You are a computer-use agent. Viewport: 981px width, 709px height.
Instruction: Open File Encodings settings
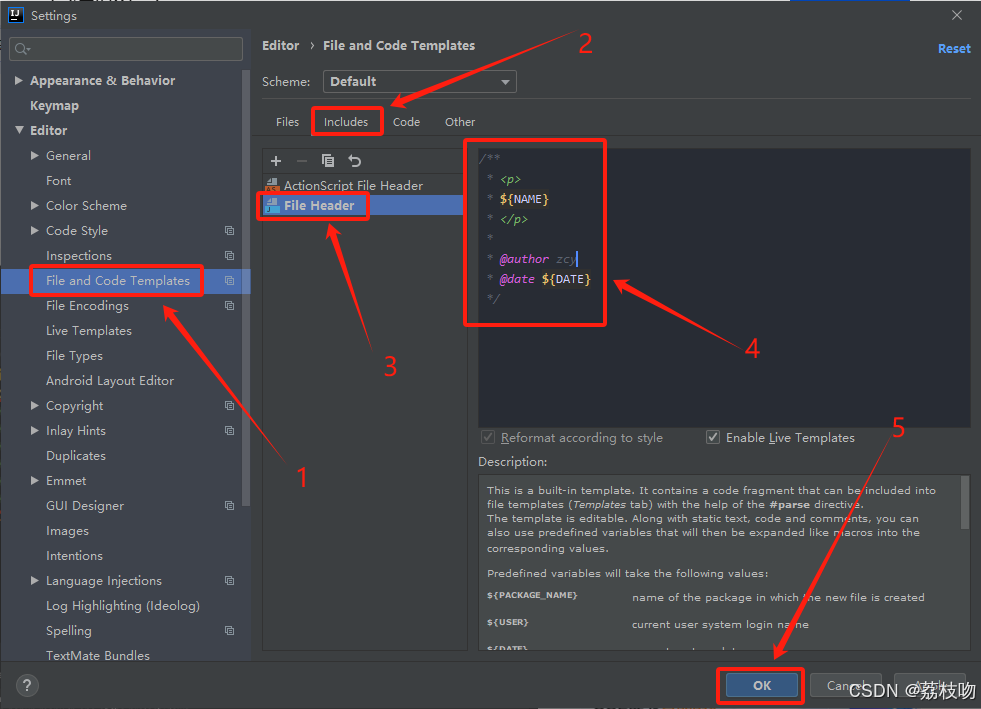[87, 306]
